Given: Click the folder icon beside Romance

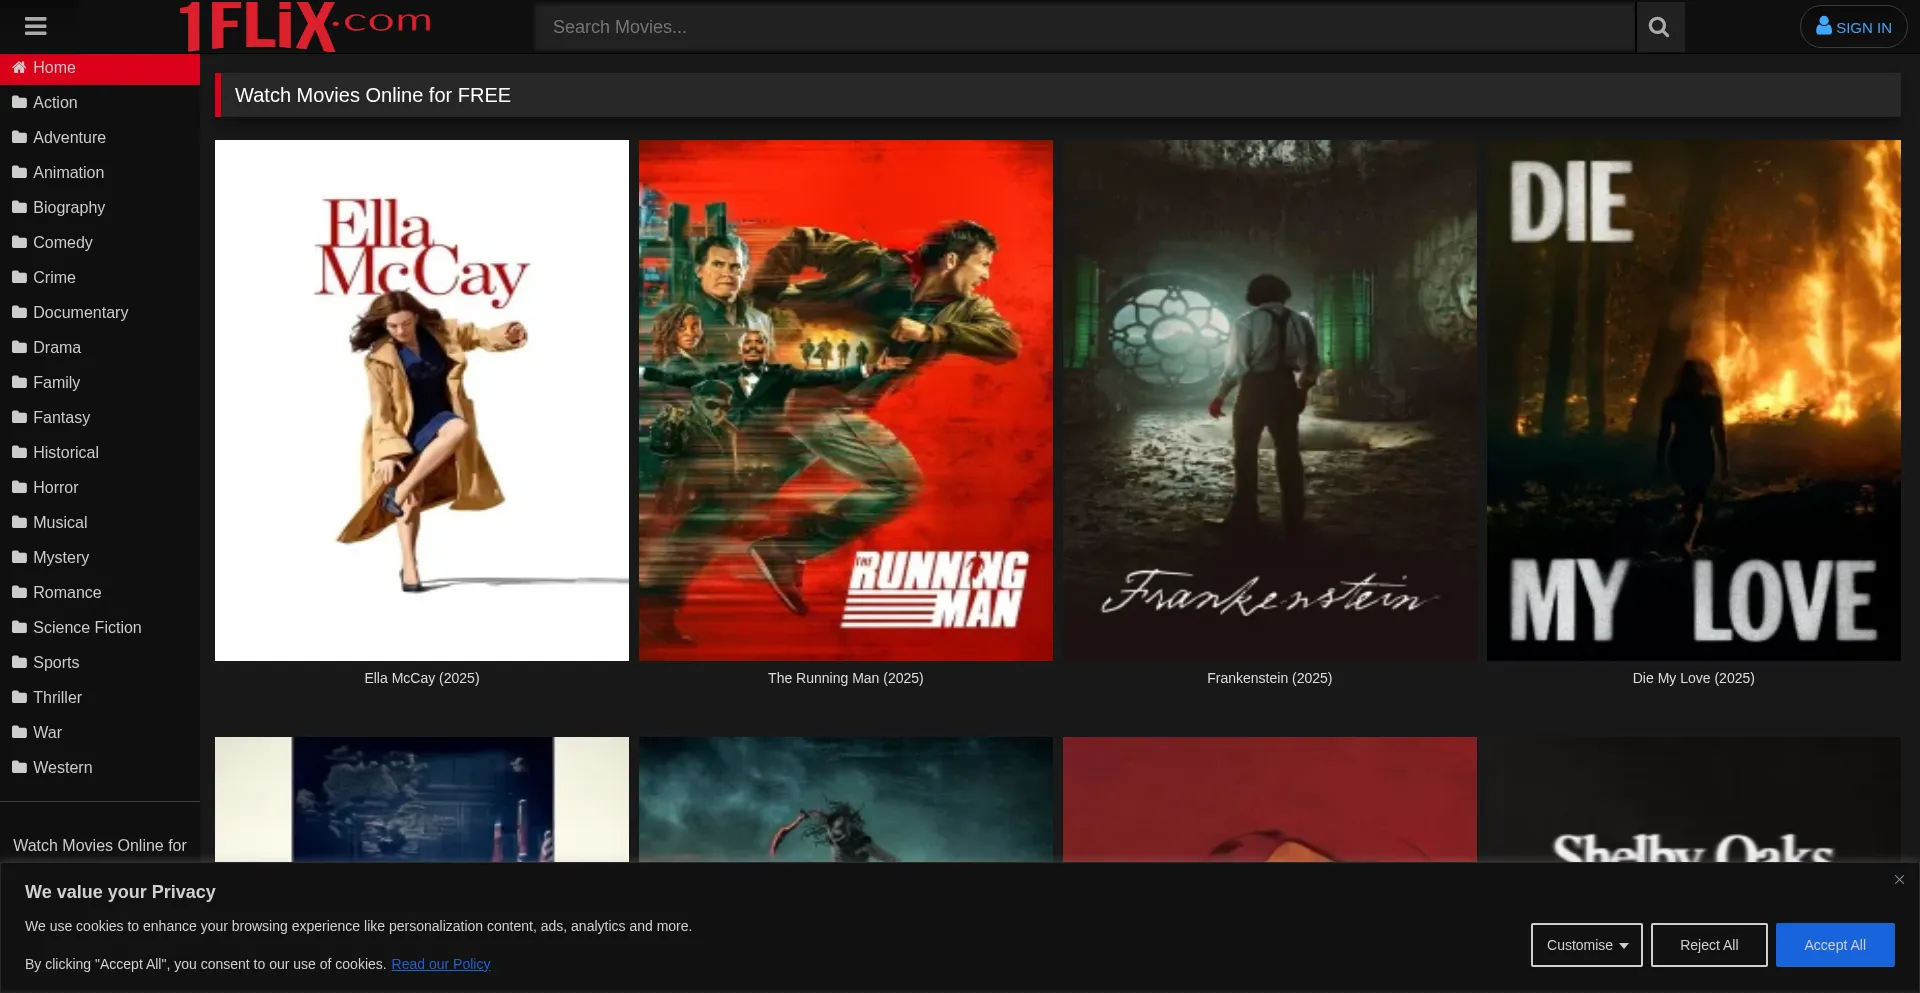Looking at the screenshot, I should pos(19,592).
